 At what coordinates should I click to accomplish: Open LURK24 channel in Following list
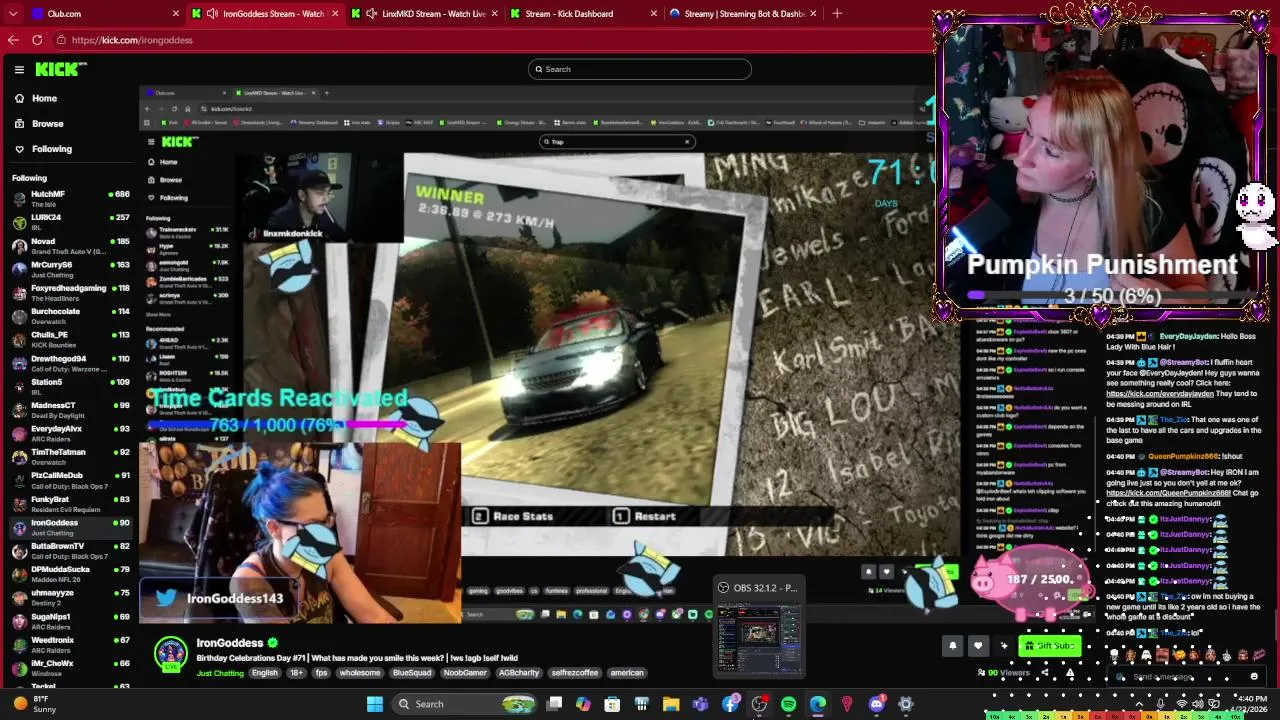pos(70,221)
